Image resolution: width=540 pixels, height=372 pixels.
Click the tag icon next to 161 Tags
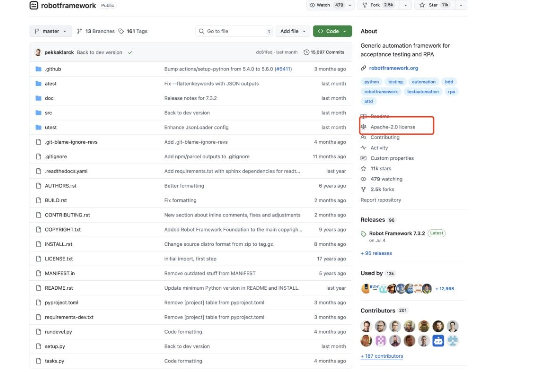pyautogui.click(x=121, y=31)
